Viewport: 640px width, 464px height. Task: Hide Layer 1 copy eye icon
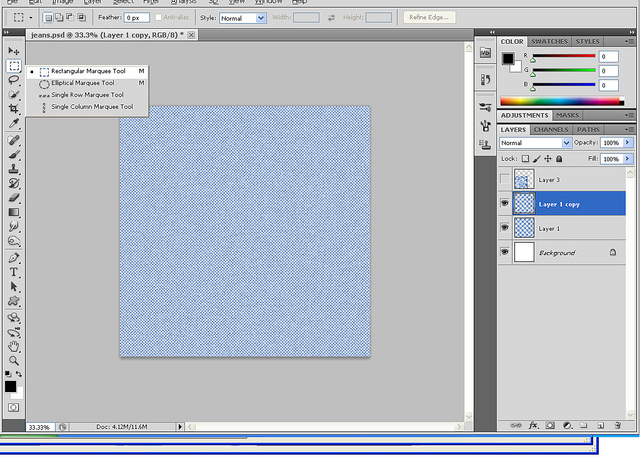point(505,203)
